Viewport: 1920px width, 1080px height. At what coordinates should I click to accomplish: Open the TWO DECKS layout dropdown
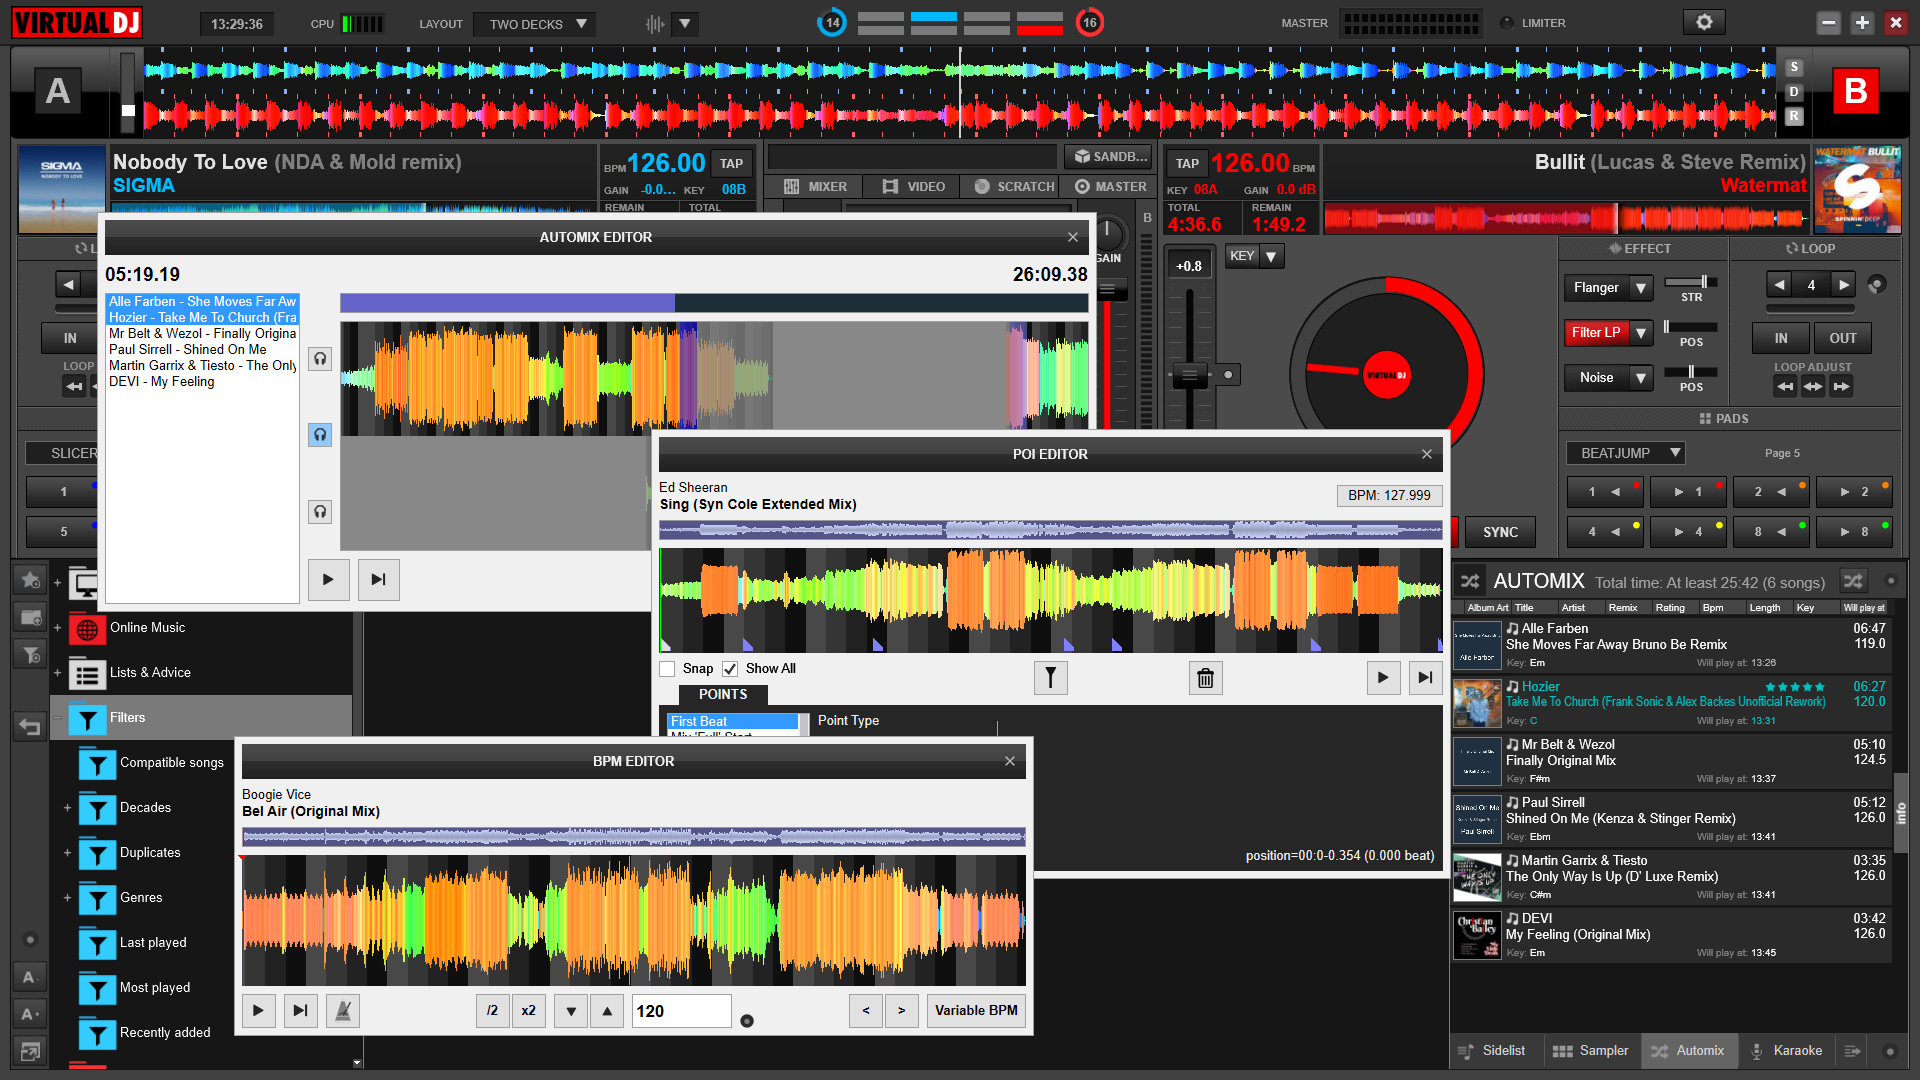click(x=536, y=24)
